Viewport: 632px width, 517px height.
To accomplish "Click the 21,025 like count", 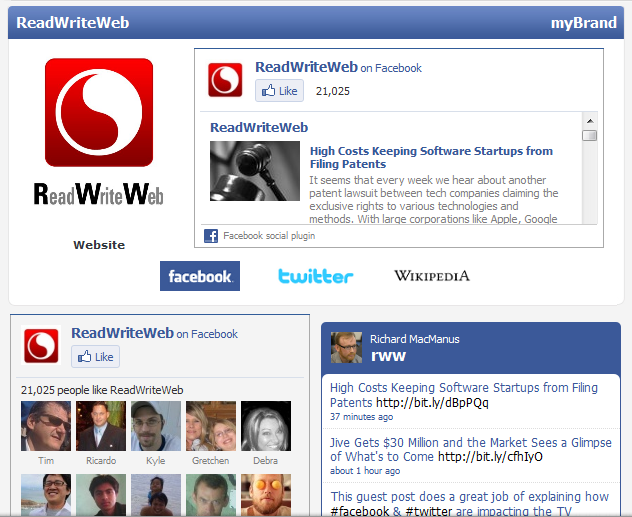I will point(333,91).
